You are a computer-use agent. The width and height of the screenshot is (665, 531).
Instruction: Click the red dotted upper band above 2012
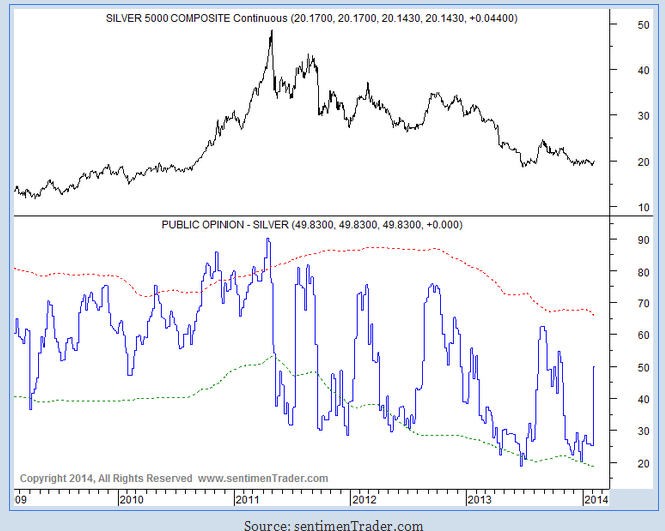pyautogui.click(x=364, y=248)
